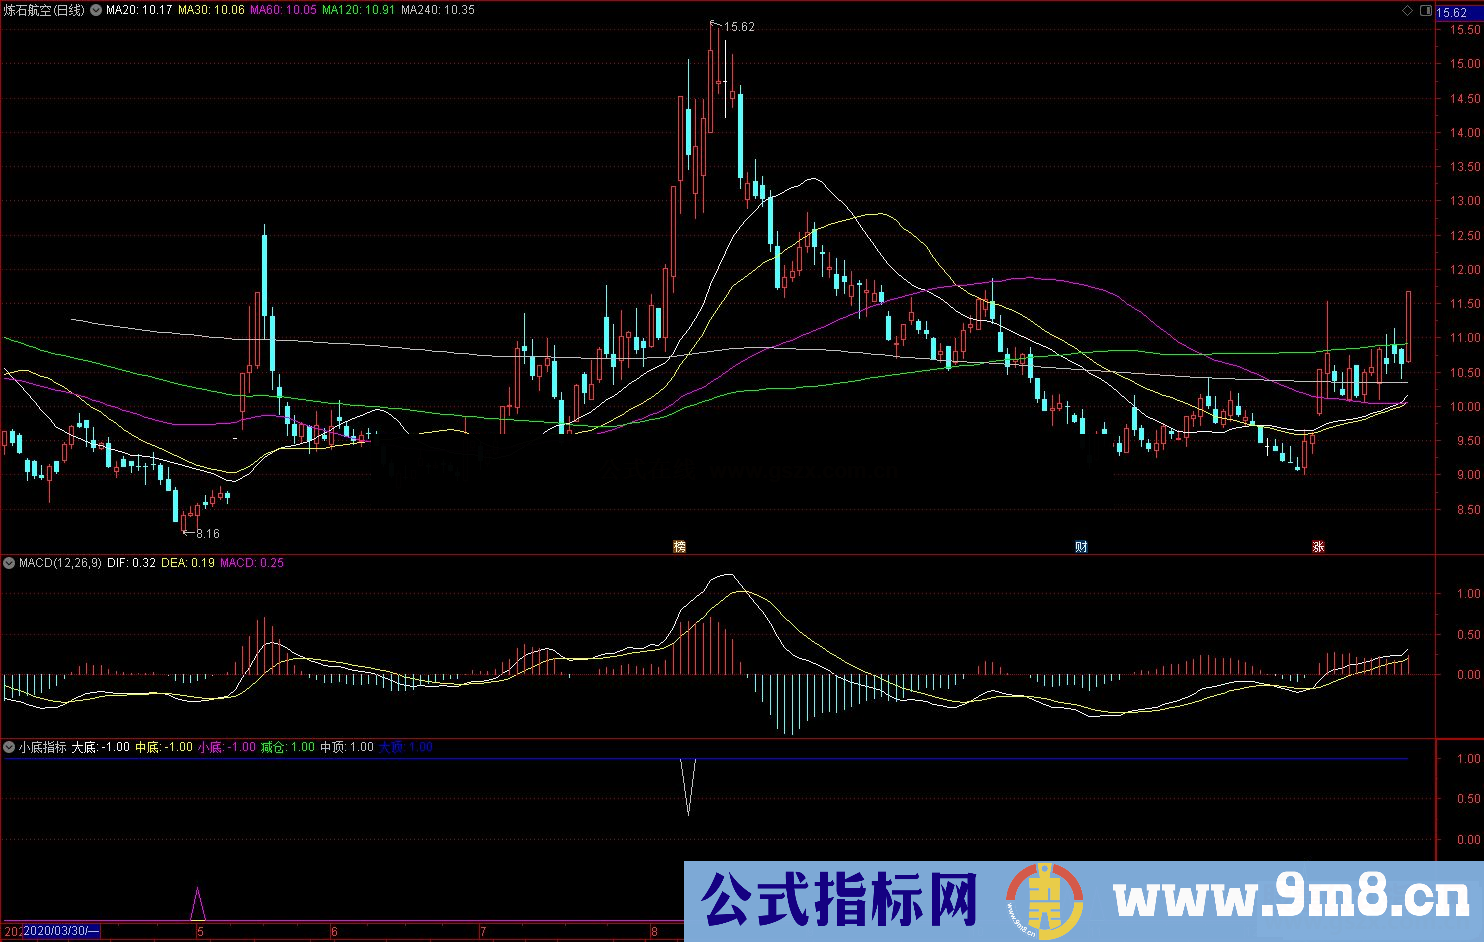The image size is (1484, 942).
Task: Select the MA20: 10.17 label
Action: tap(139, 10)
